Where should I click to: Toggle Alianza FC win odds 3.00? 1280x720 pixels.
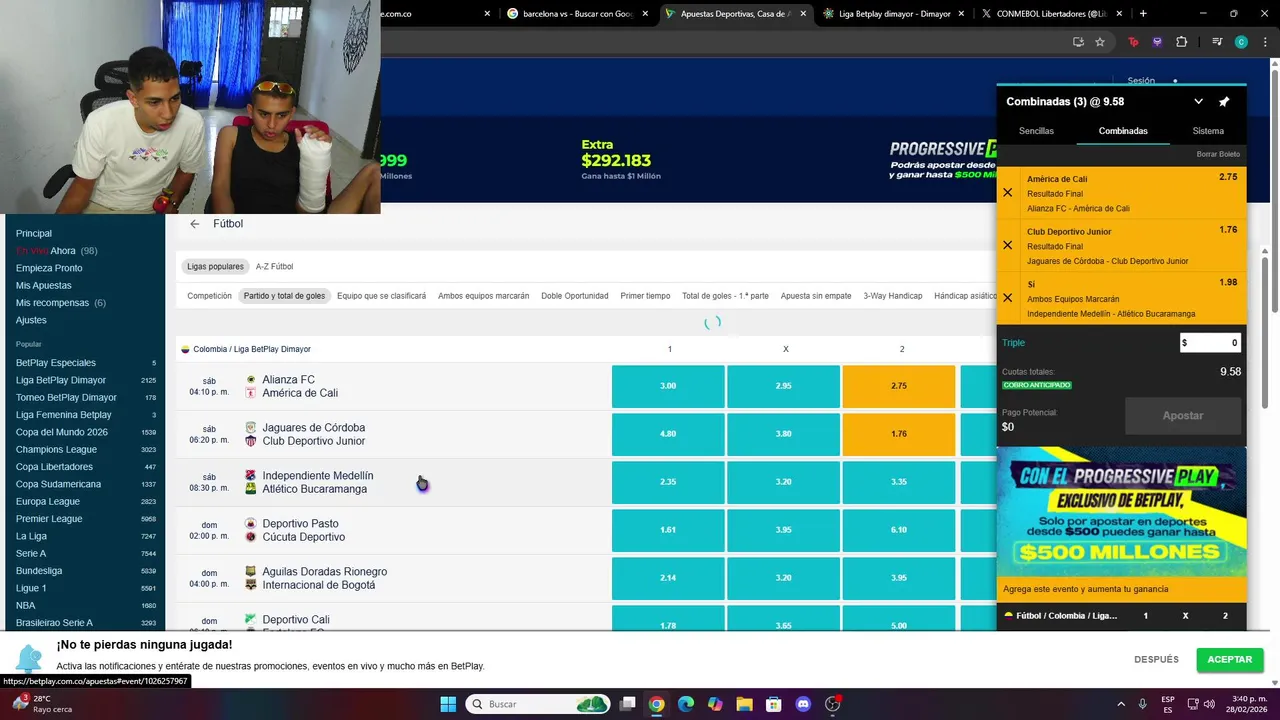click(x=668, y=386)
